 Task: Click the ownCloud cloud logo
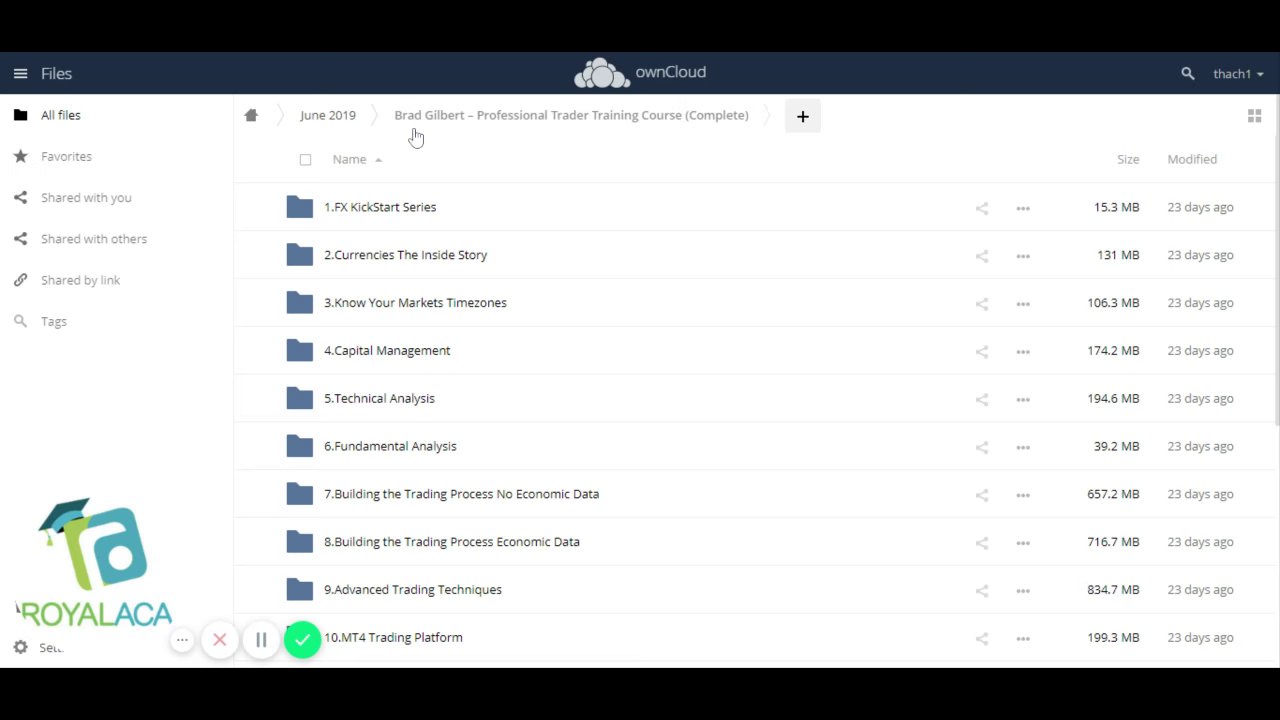602,73
